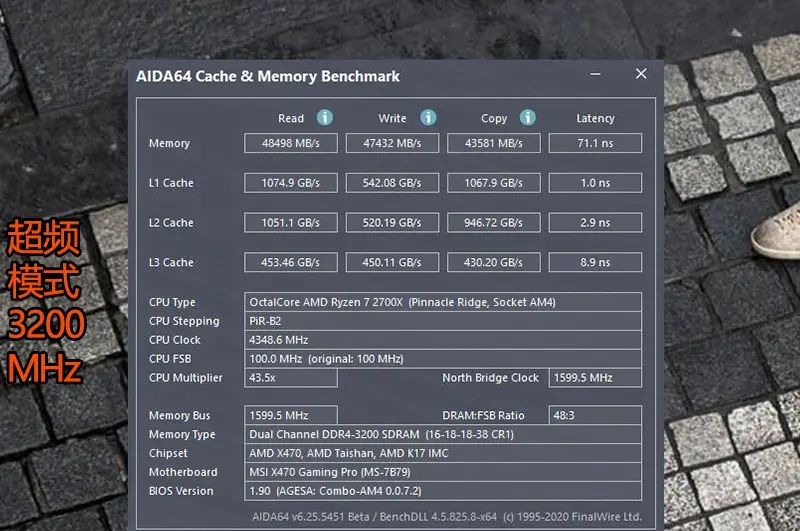Select L3 Cache copy value 430.20 GB/s
Image resolution: width=800 pixels, height=531 pixels.
pyautogui.click(x=494, y=263)
